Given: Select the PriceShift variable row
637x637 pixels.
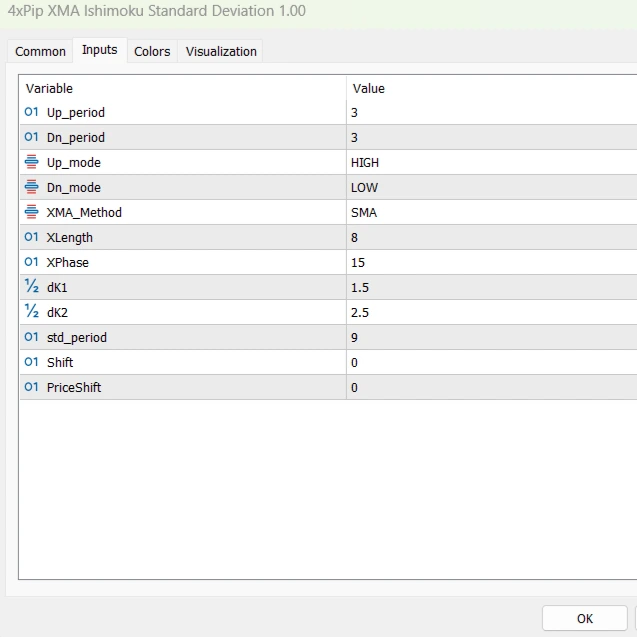Looking at the screenshot, I should pyautogui.click(x=182, y=387).
